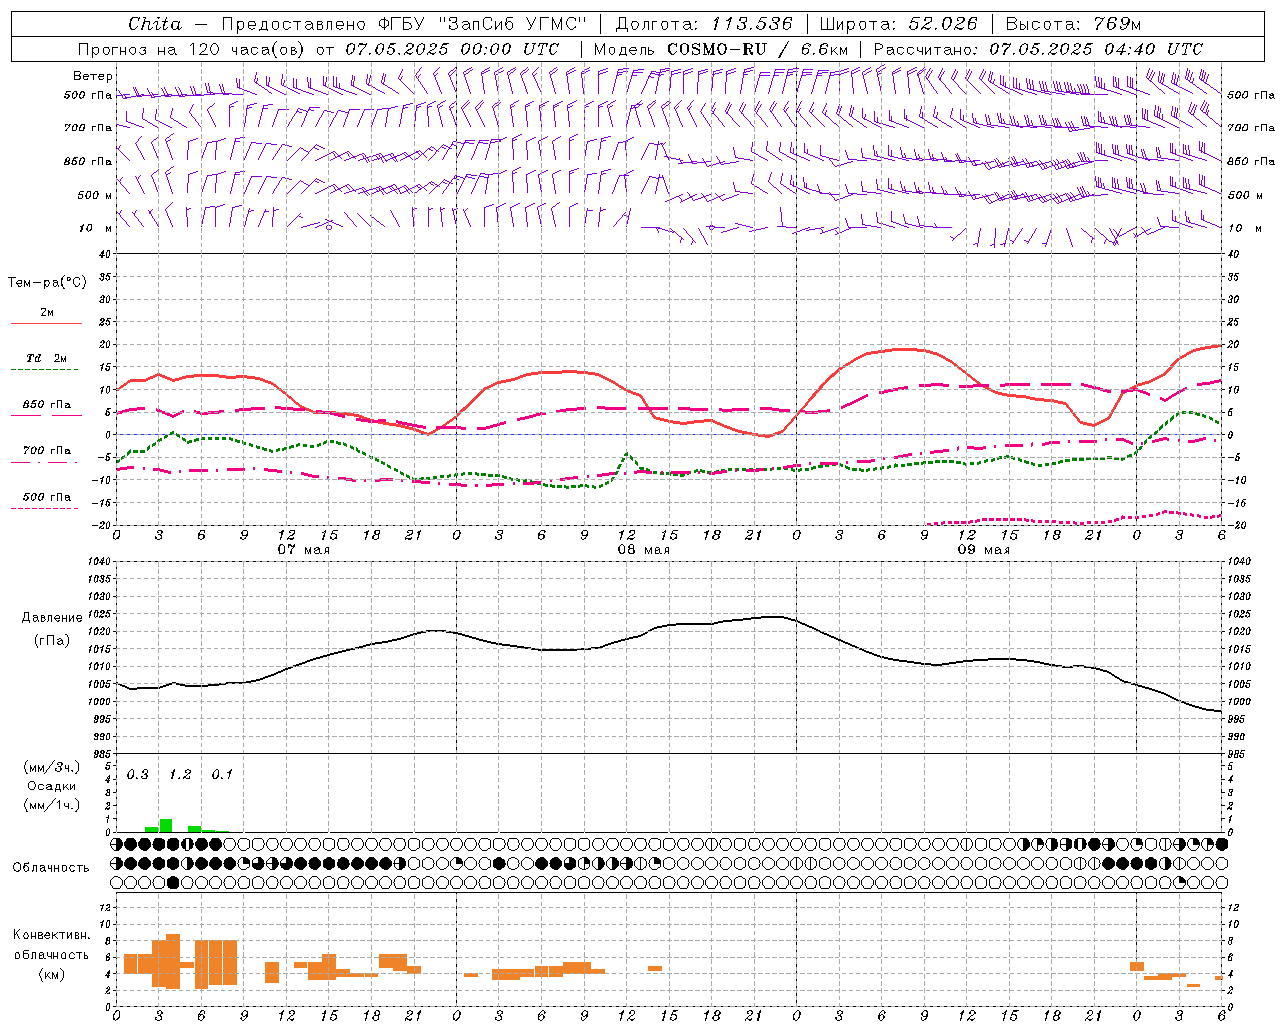This screenshot has height=1024, width=1280.
Task: Click the Тем-ра(°C) temperature panel label
Action: 47,283
